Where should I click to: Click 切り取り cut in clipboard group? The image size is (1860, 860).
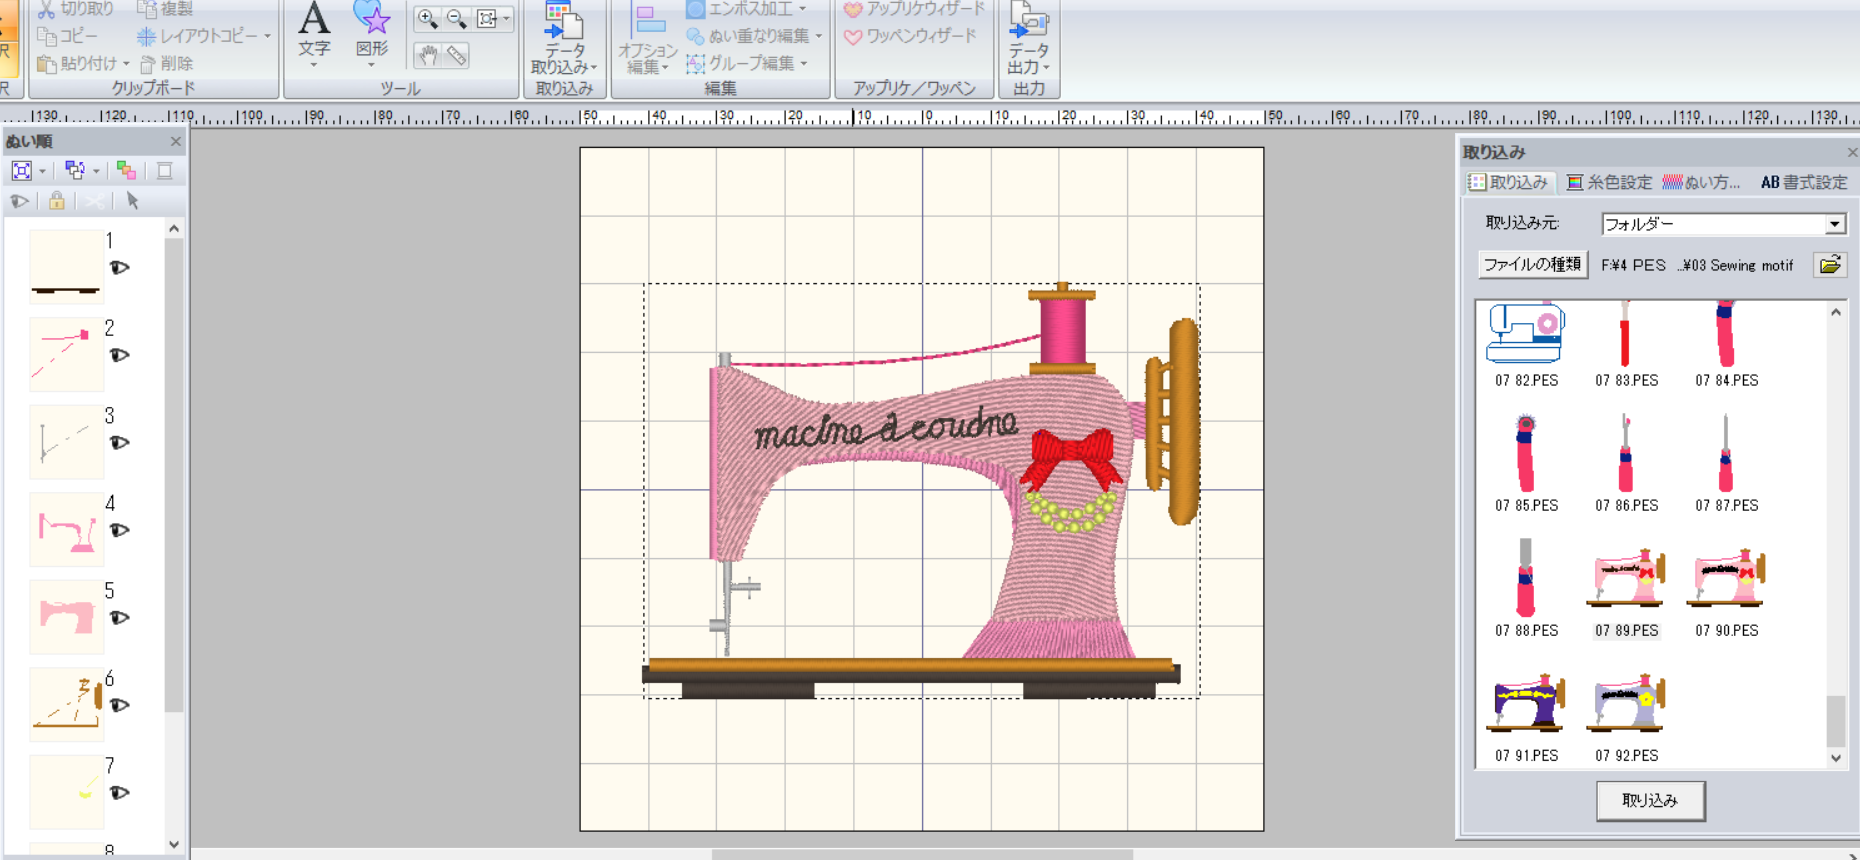coord(76,9)
